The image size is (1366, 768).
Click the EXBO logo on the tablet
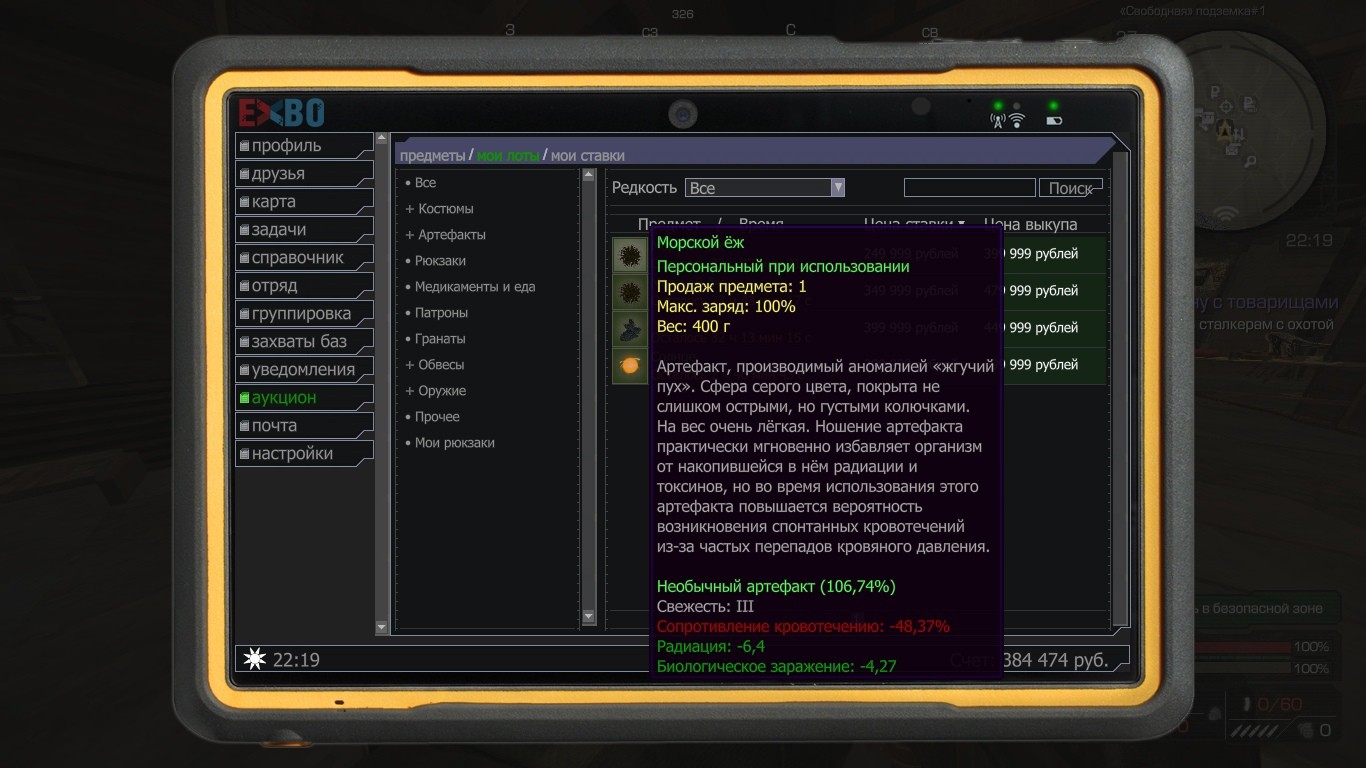click(x=281, y=112)
